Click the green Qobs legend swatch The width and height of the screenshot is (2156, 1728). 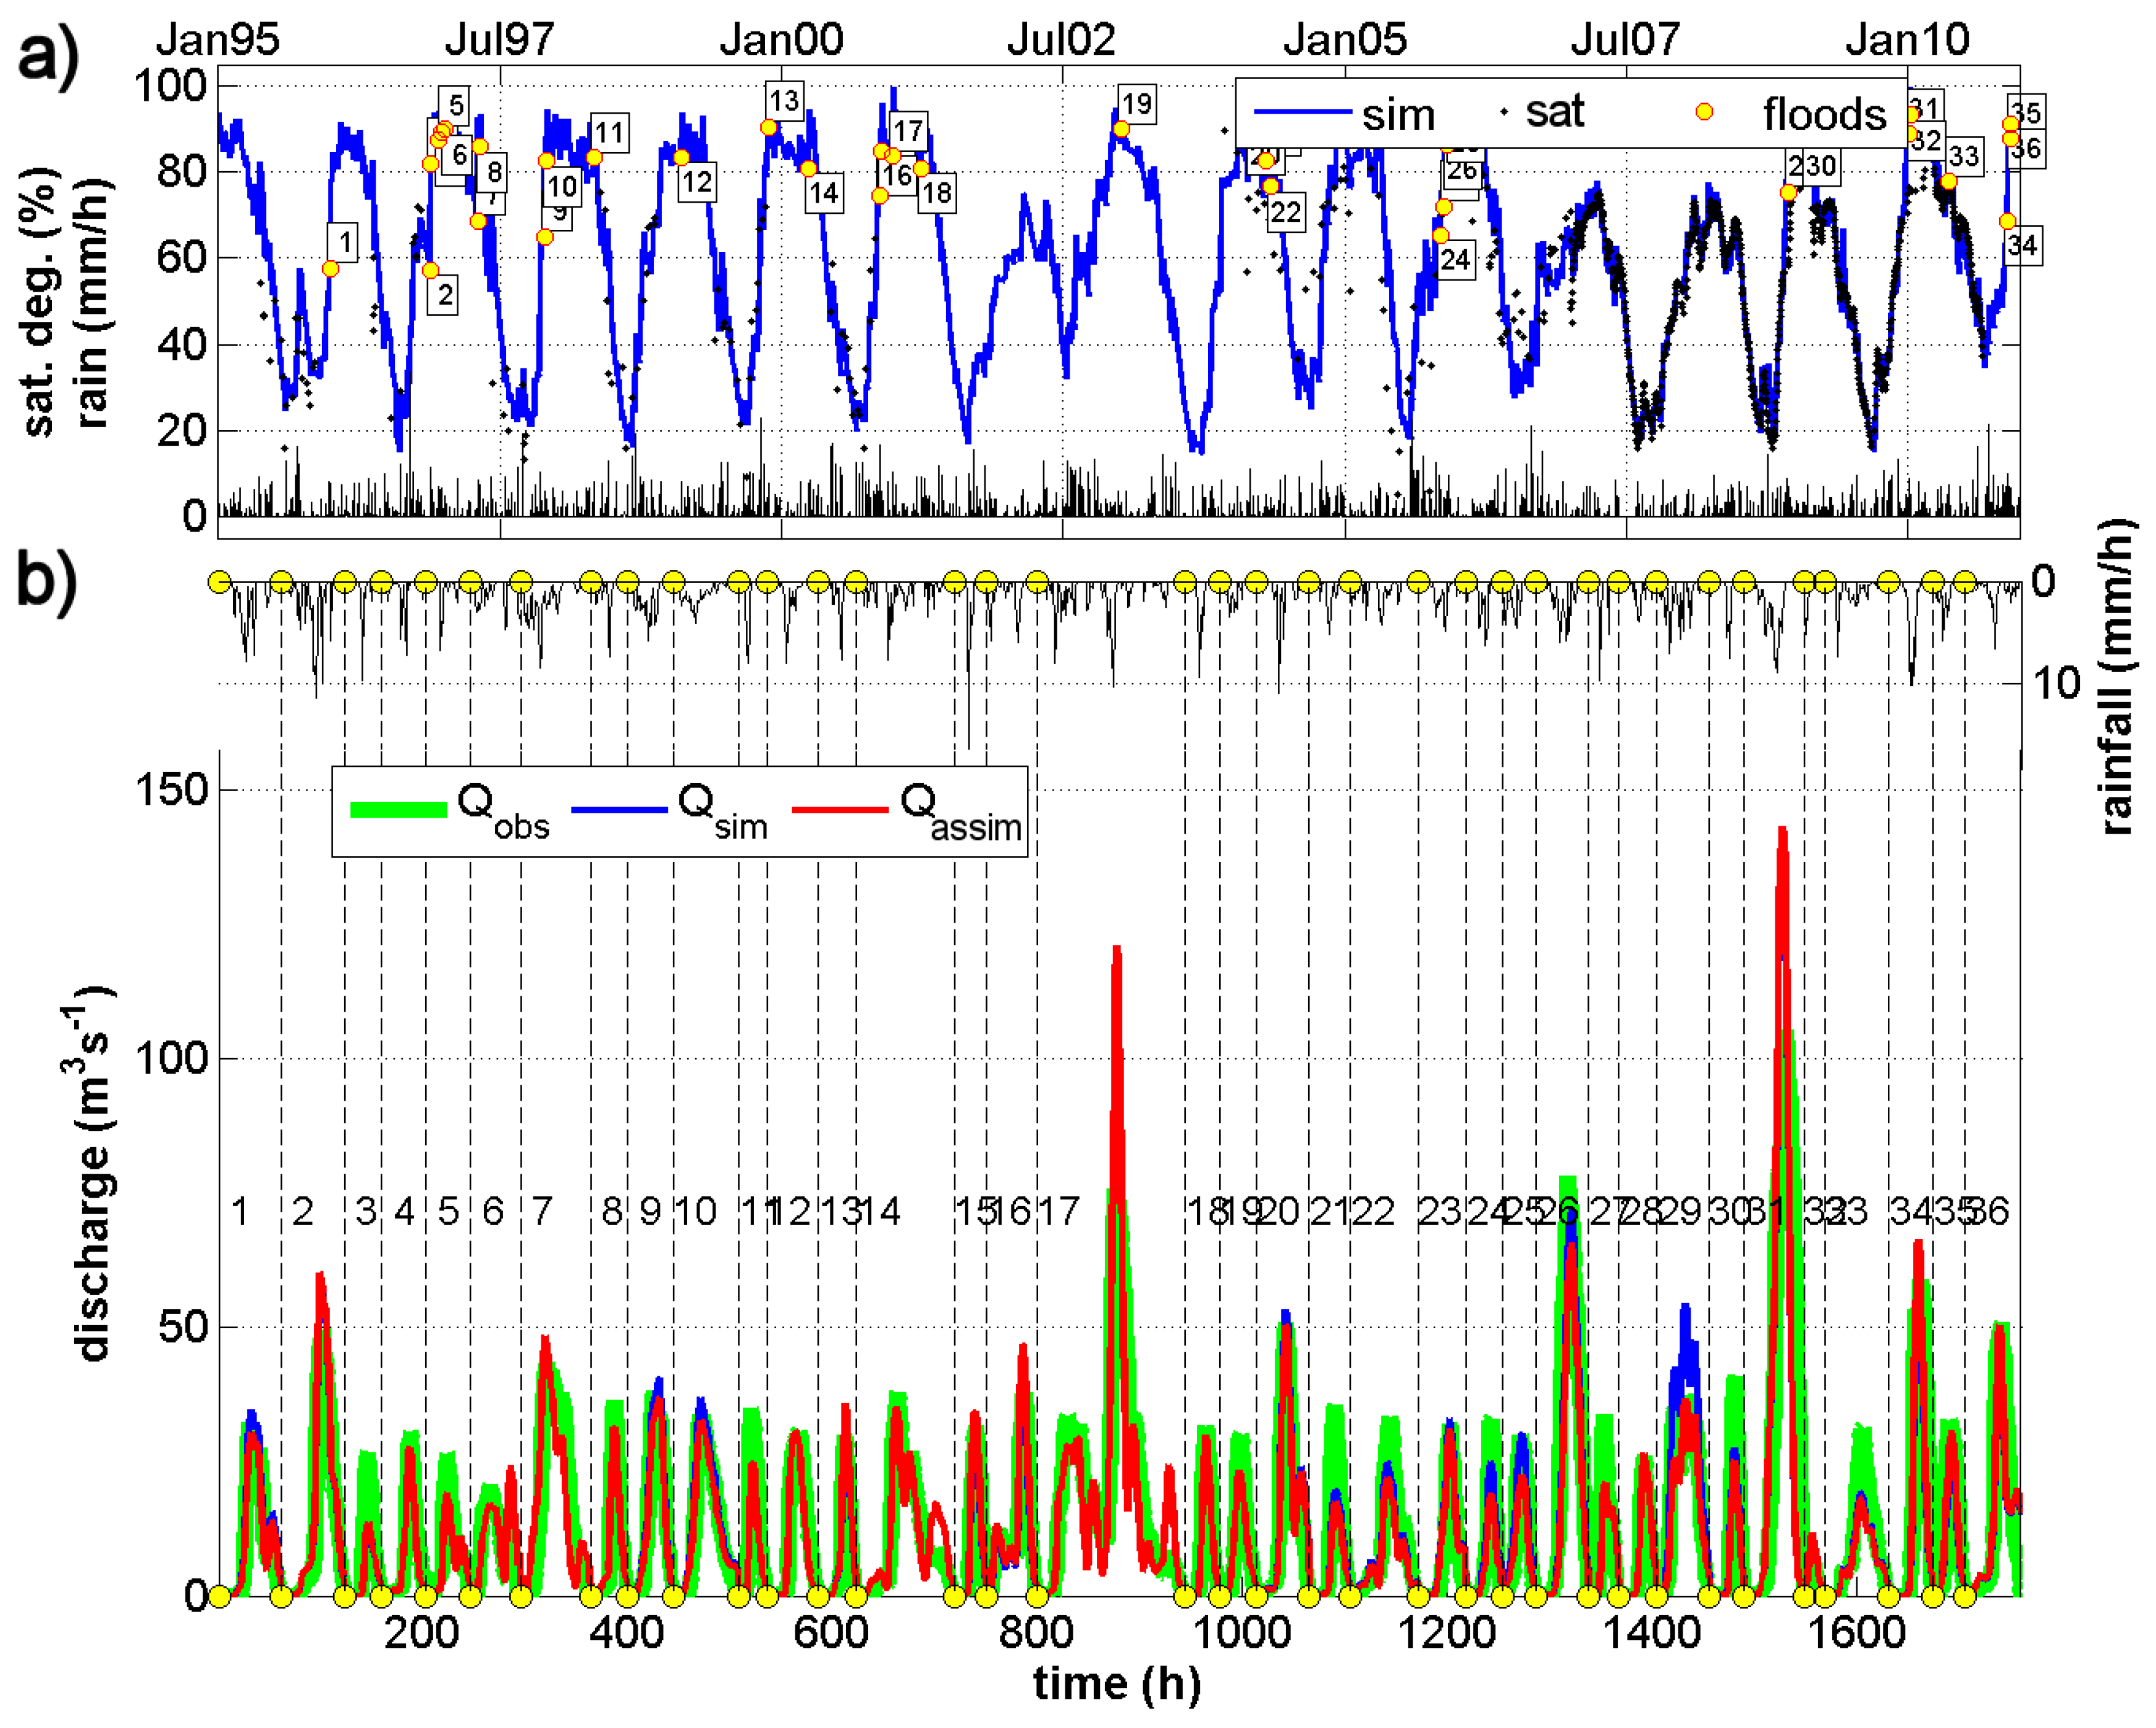(x=398, y=810)
